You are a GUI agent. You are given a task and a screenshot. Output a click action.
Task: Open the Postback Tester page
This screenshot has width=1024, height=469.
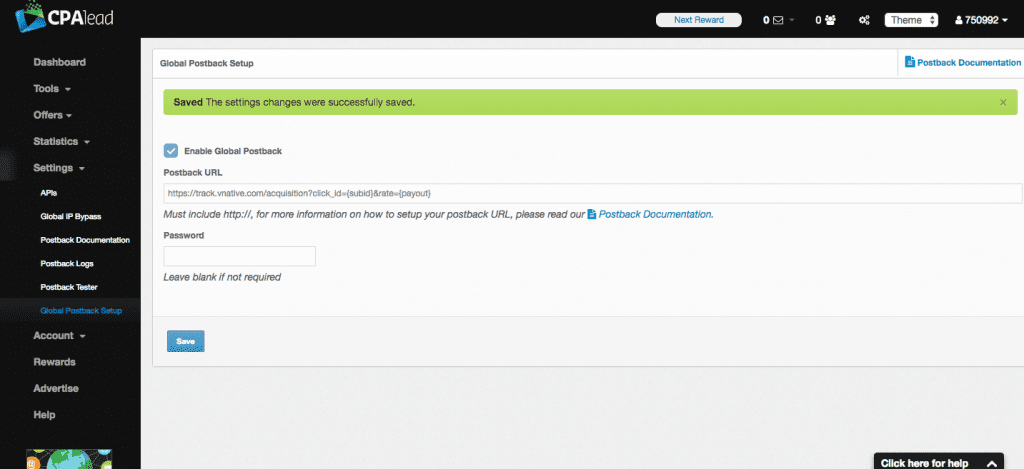[70, 287]
